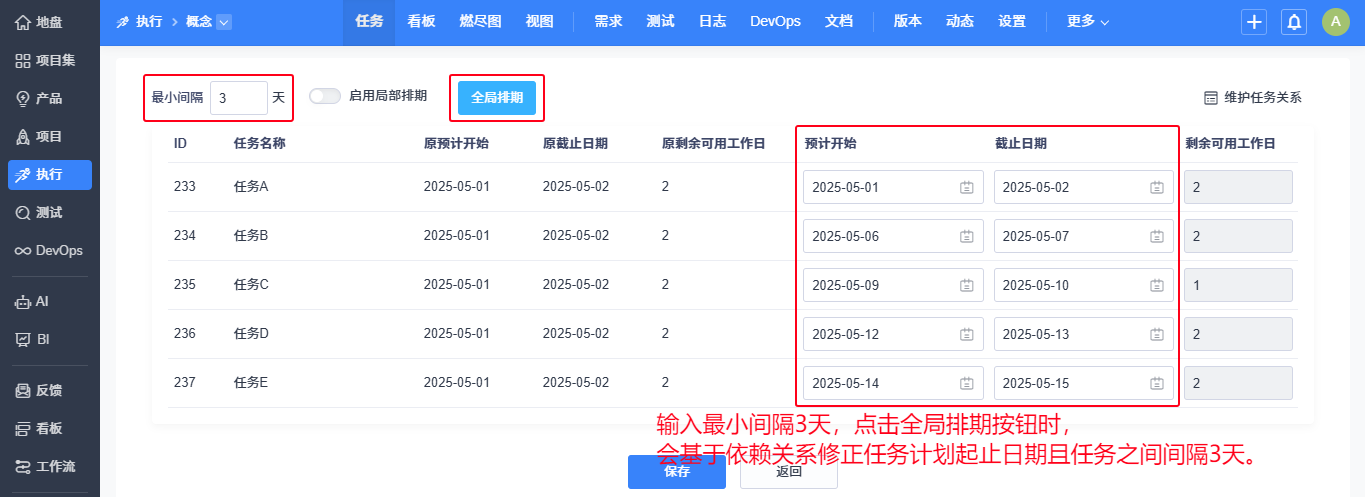Click the user avatar icon A
This screenshot has width=1365, height=497.
coord(1336,22)
